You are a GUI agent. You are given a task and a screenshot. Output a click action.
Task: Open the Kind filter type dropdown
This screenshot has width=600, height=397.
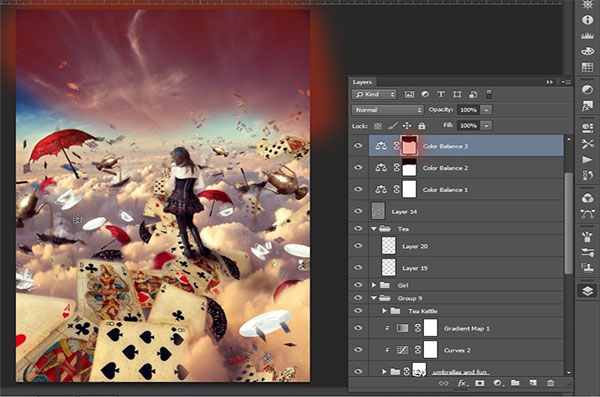click(374, 94)
